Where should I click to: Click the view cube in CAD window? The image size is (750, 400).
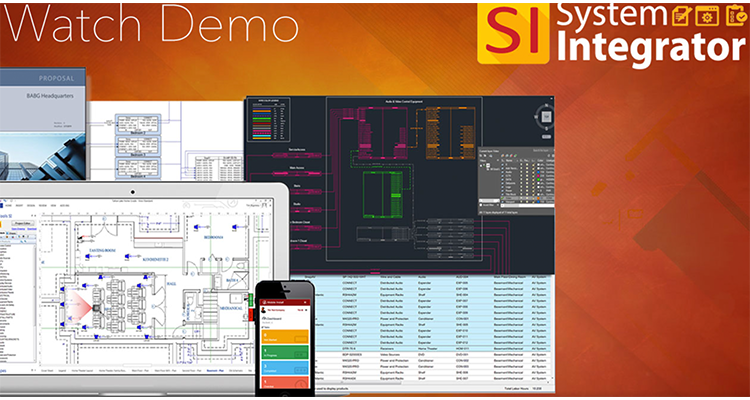point(547,116)
